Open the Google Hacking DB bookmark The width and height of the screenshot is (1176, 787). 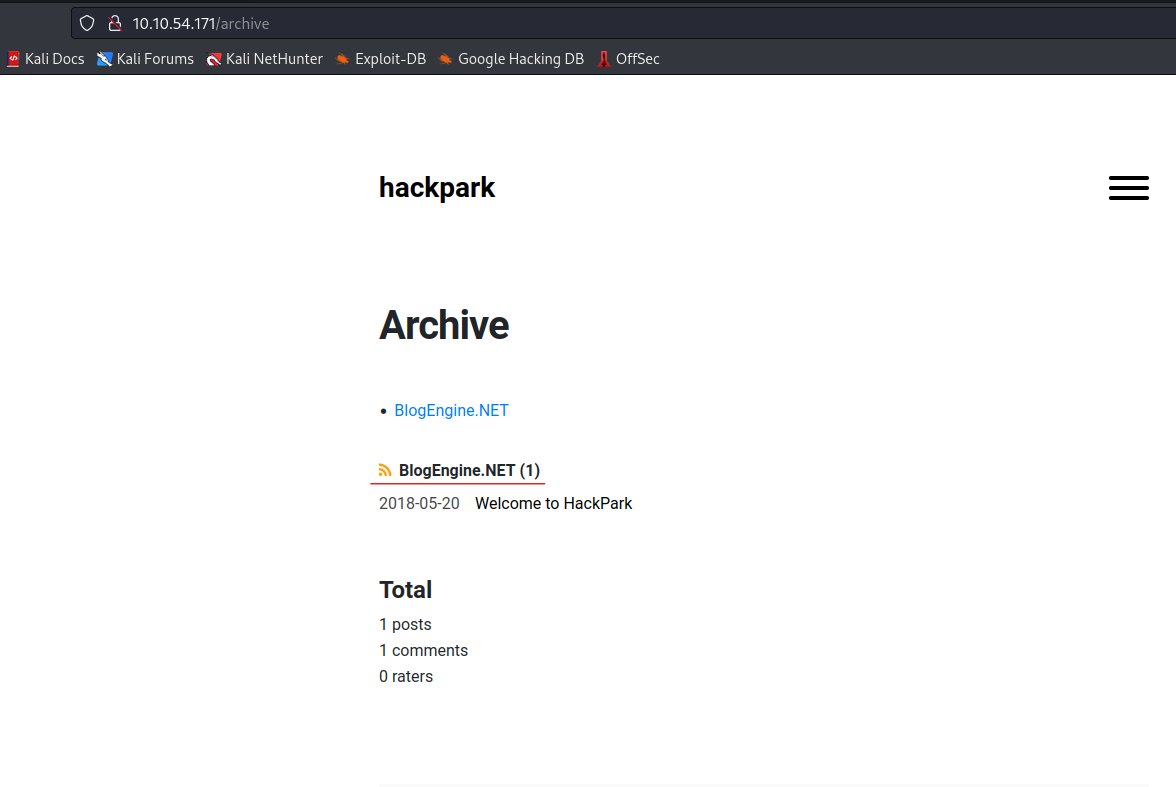coord(512,59)
